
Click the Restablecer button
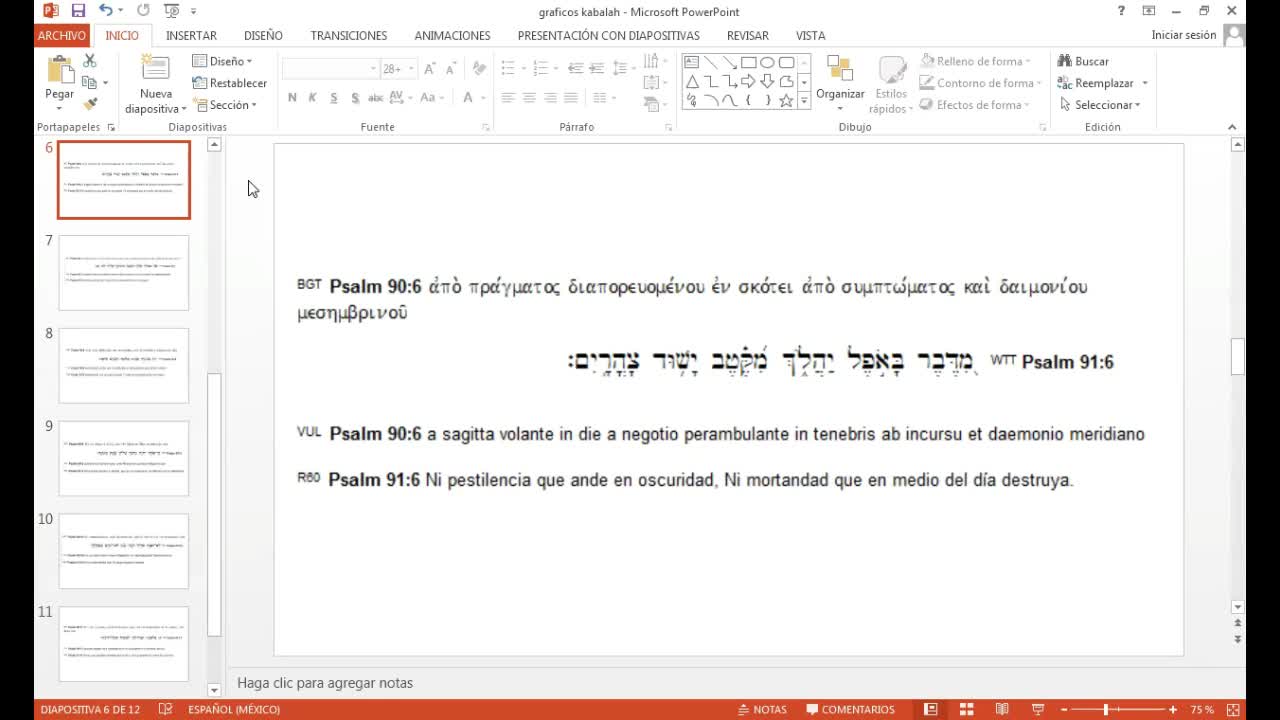point(230,83)
